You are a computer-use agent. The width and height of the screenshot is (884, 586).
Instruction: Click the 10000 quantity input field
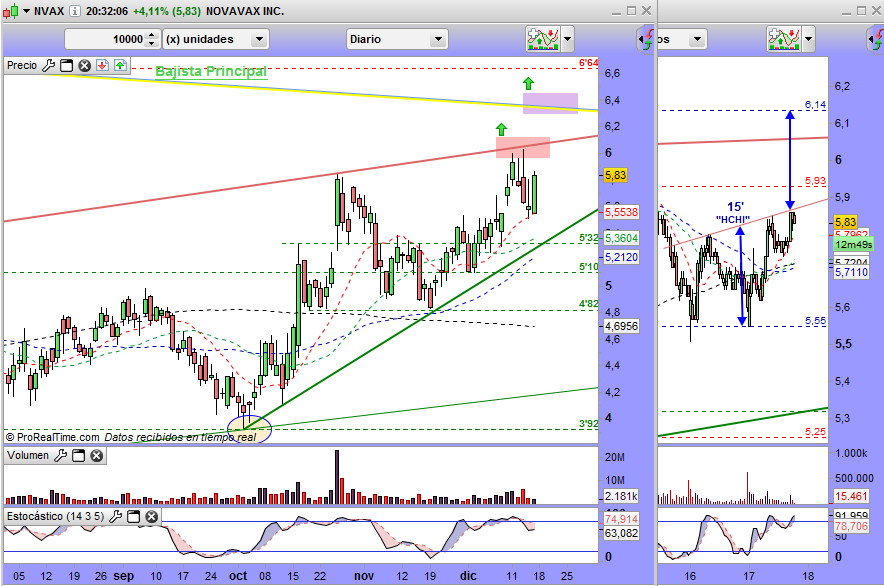105,39
